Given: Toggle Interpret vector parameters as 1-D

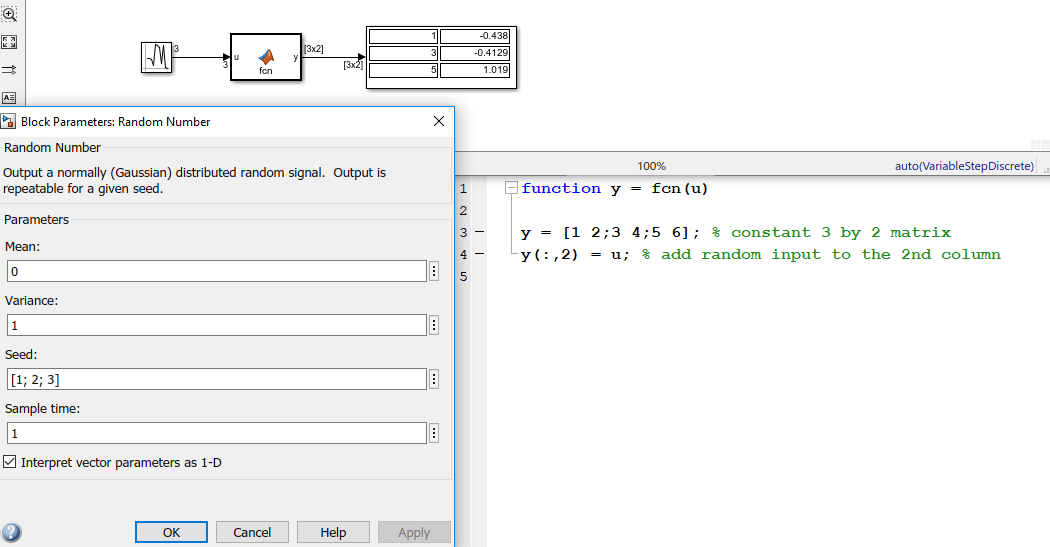Looking at the screenshot, I should point(9,462).
